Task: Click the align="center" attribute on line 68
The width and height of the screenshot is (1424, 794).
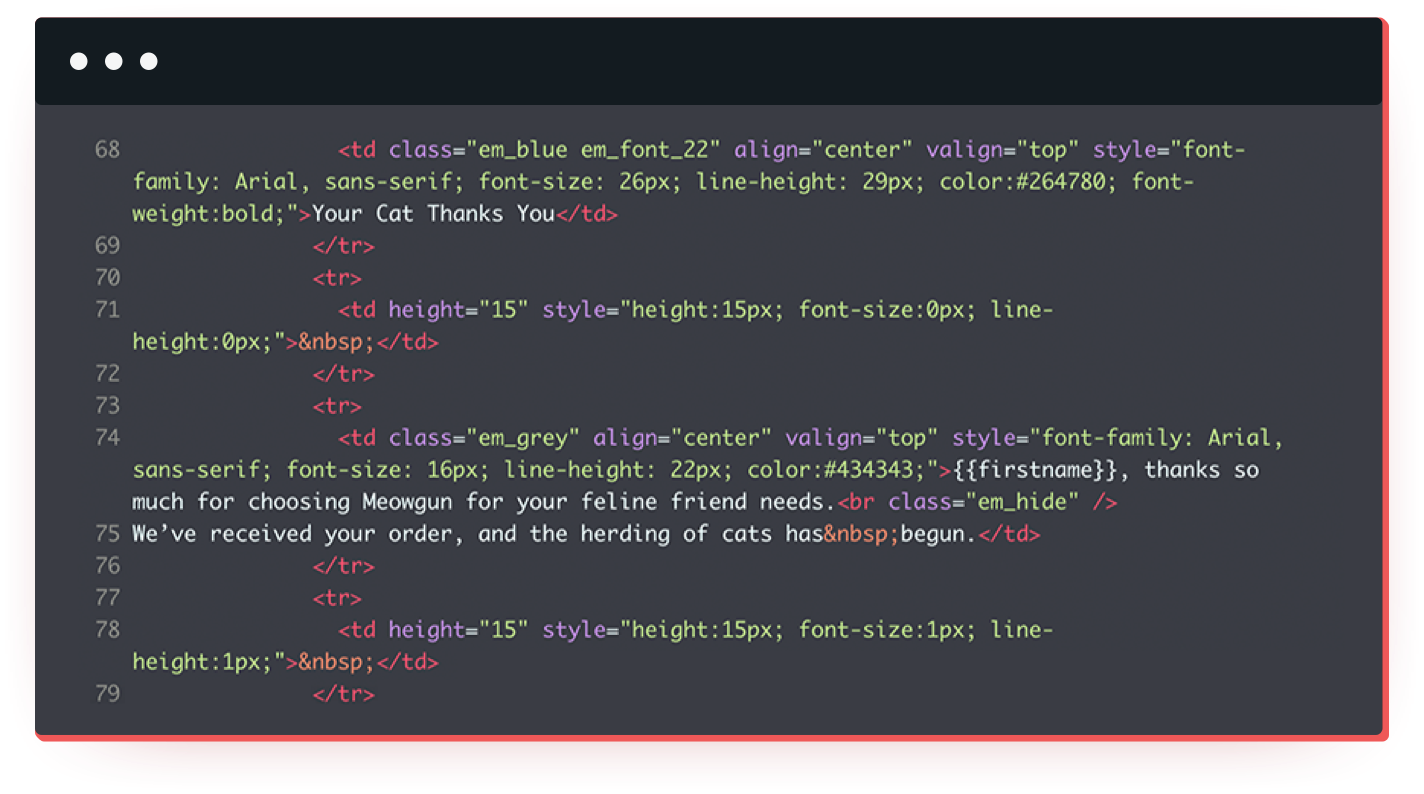Action: pyautogui.click(x=824, y=150)
